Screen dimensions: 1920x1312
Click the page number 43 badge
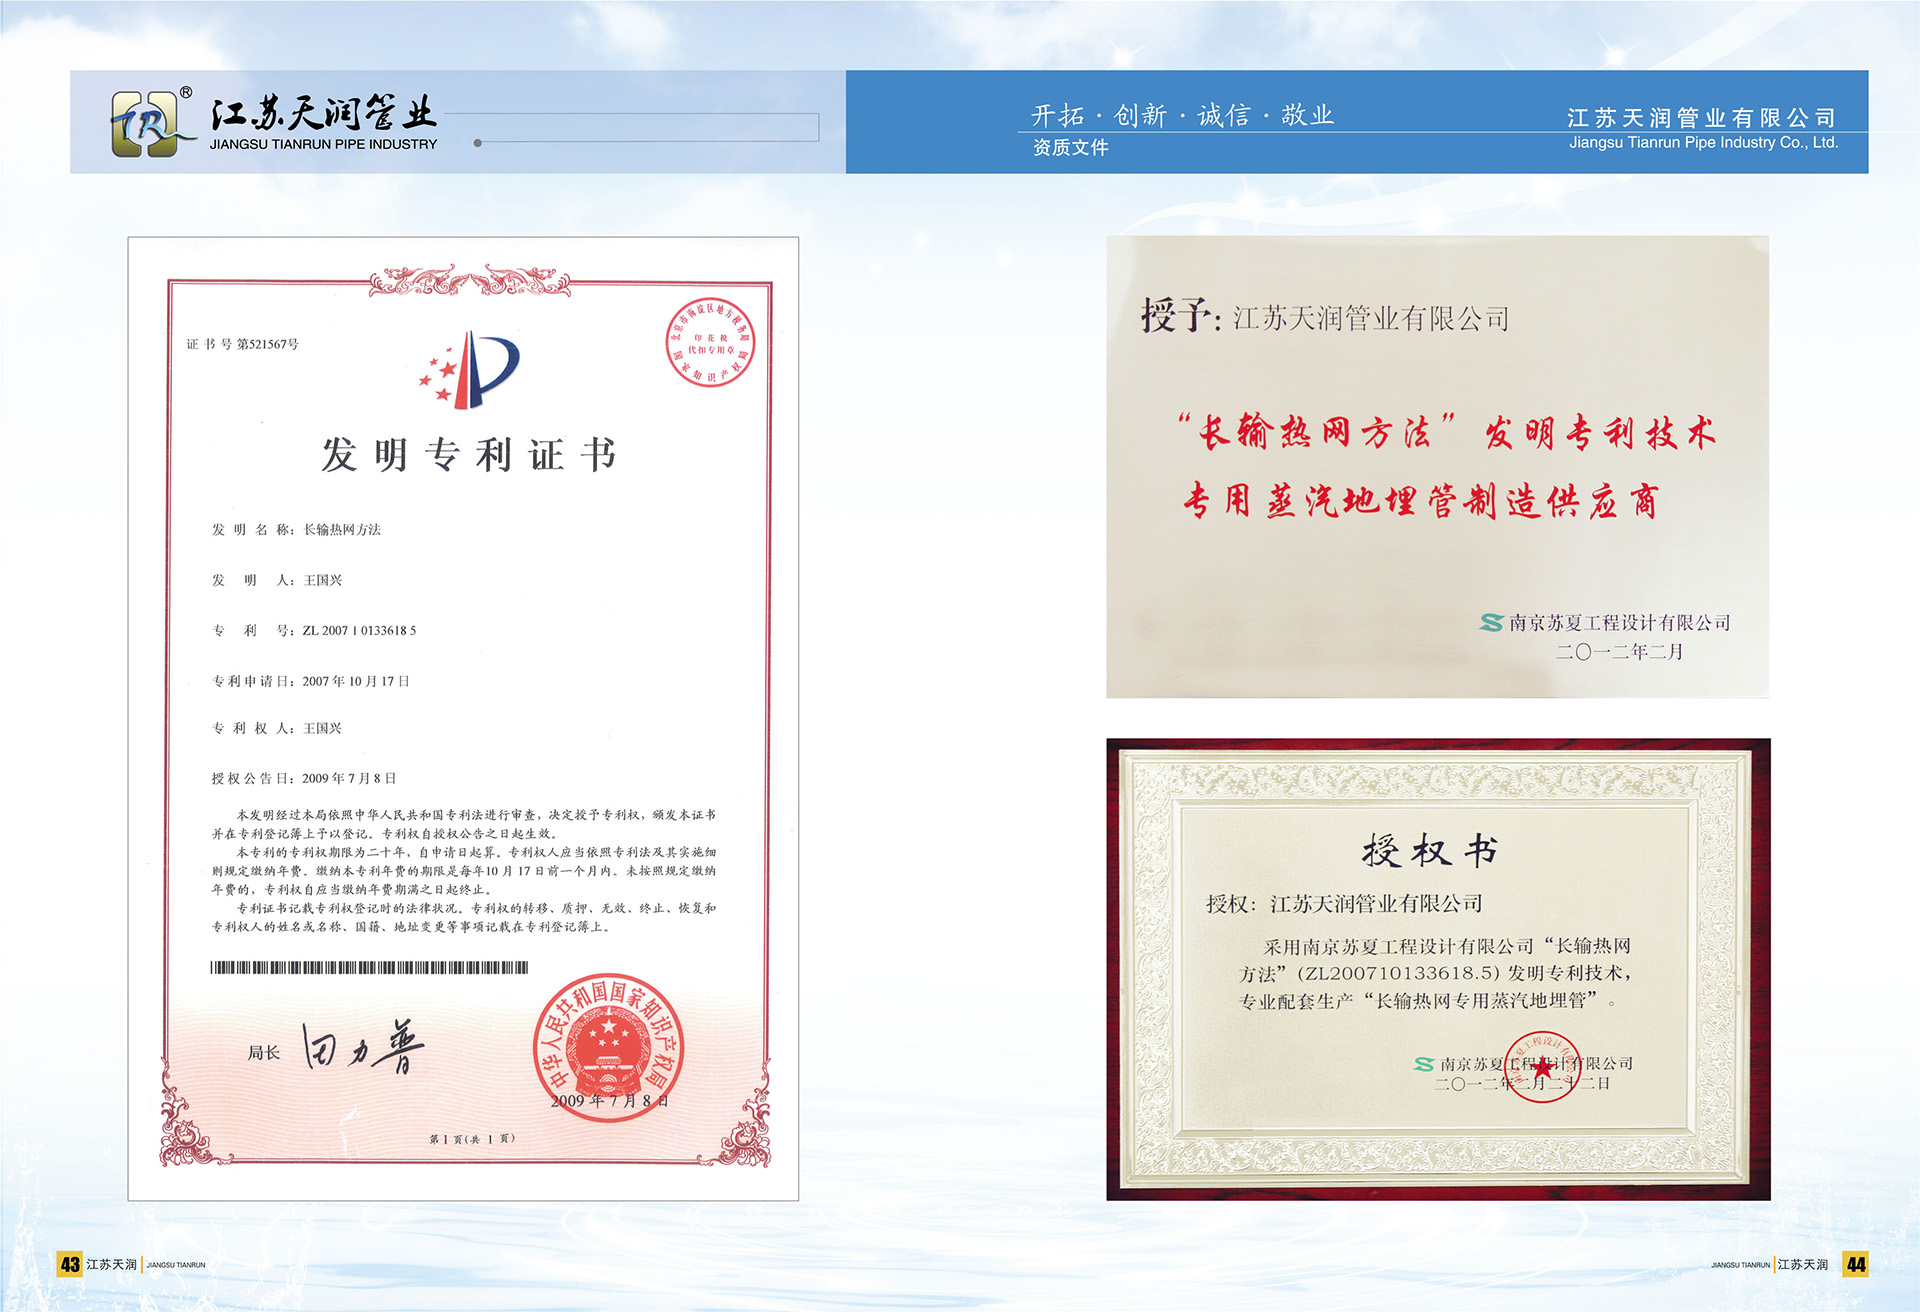point(69,1264)
